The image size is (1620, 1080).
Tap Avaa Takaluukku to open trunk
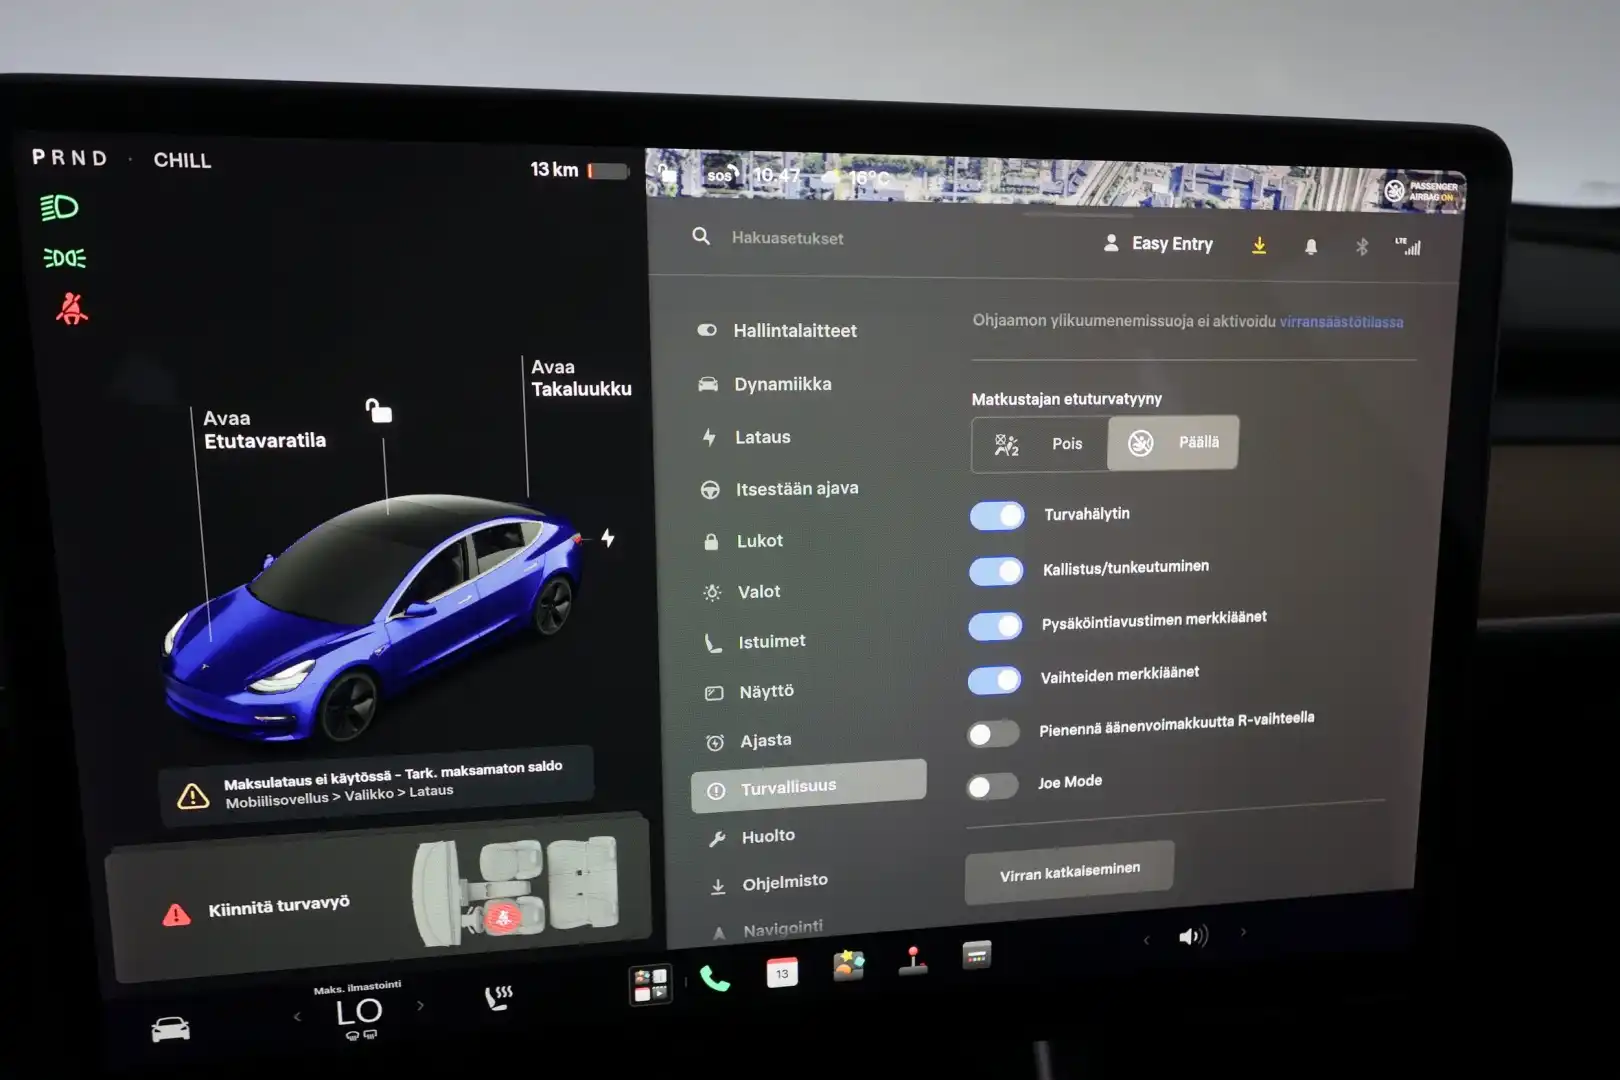click(x=581, y=378)
